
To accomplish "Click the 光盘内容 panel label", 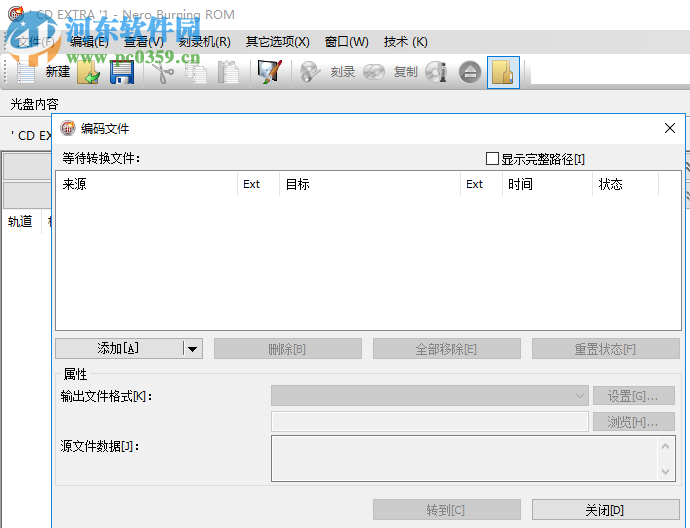I will (34, 104).
